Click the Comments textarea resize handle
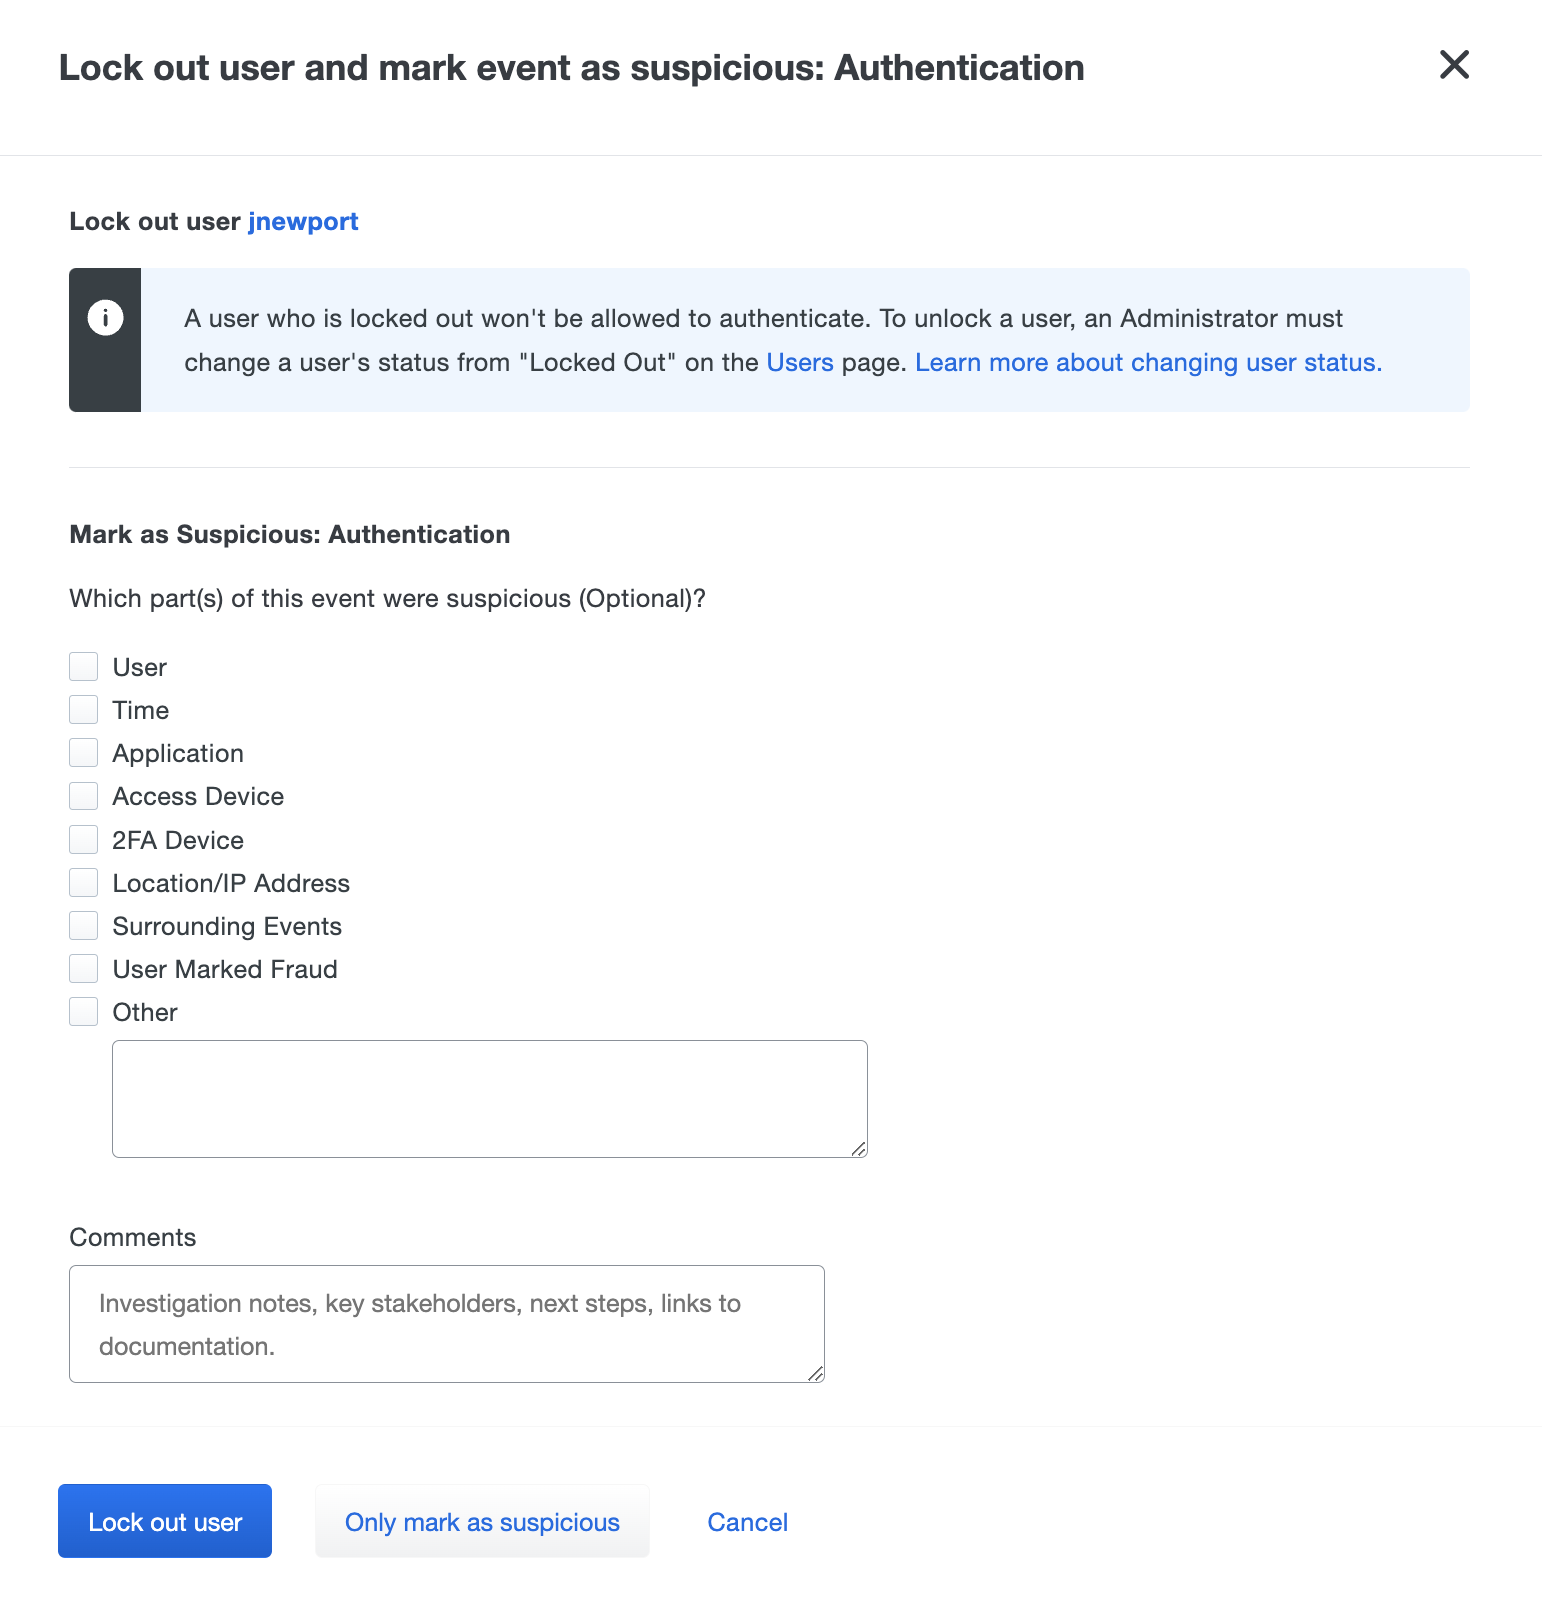The height and width of the screenshot is (1602, 1542). click(x=816, y=1373)
